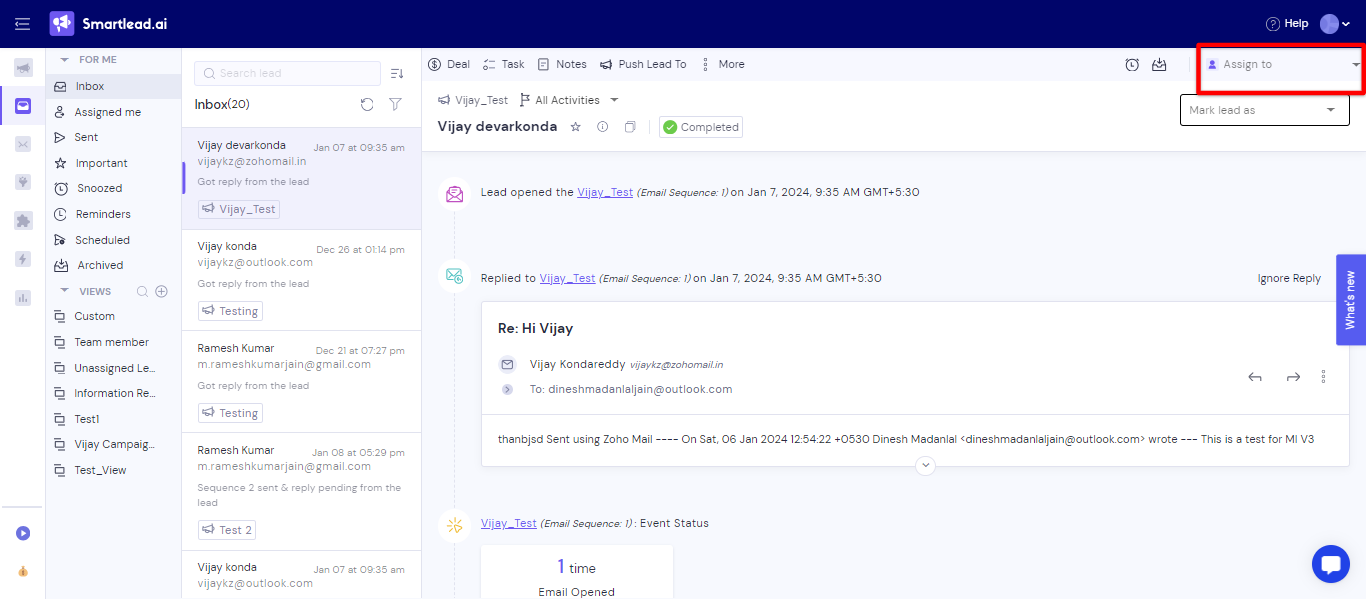Click the snooze alarm clock icon
The width and height of the screenshot is (1366, 599).
tap(1132, 64)
